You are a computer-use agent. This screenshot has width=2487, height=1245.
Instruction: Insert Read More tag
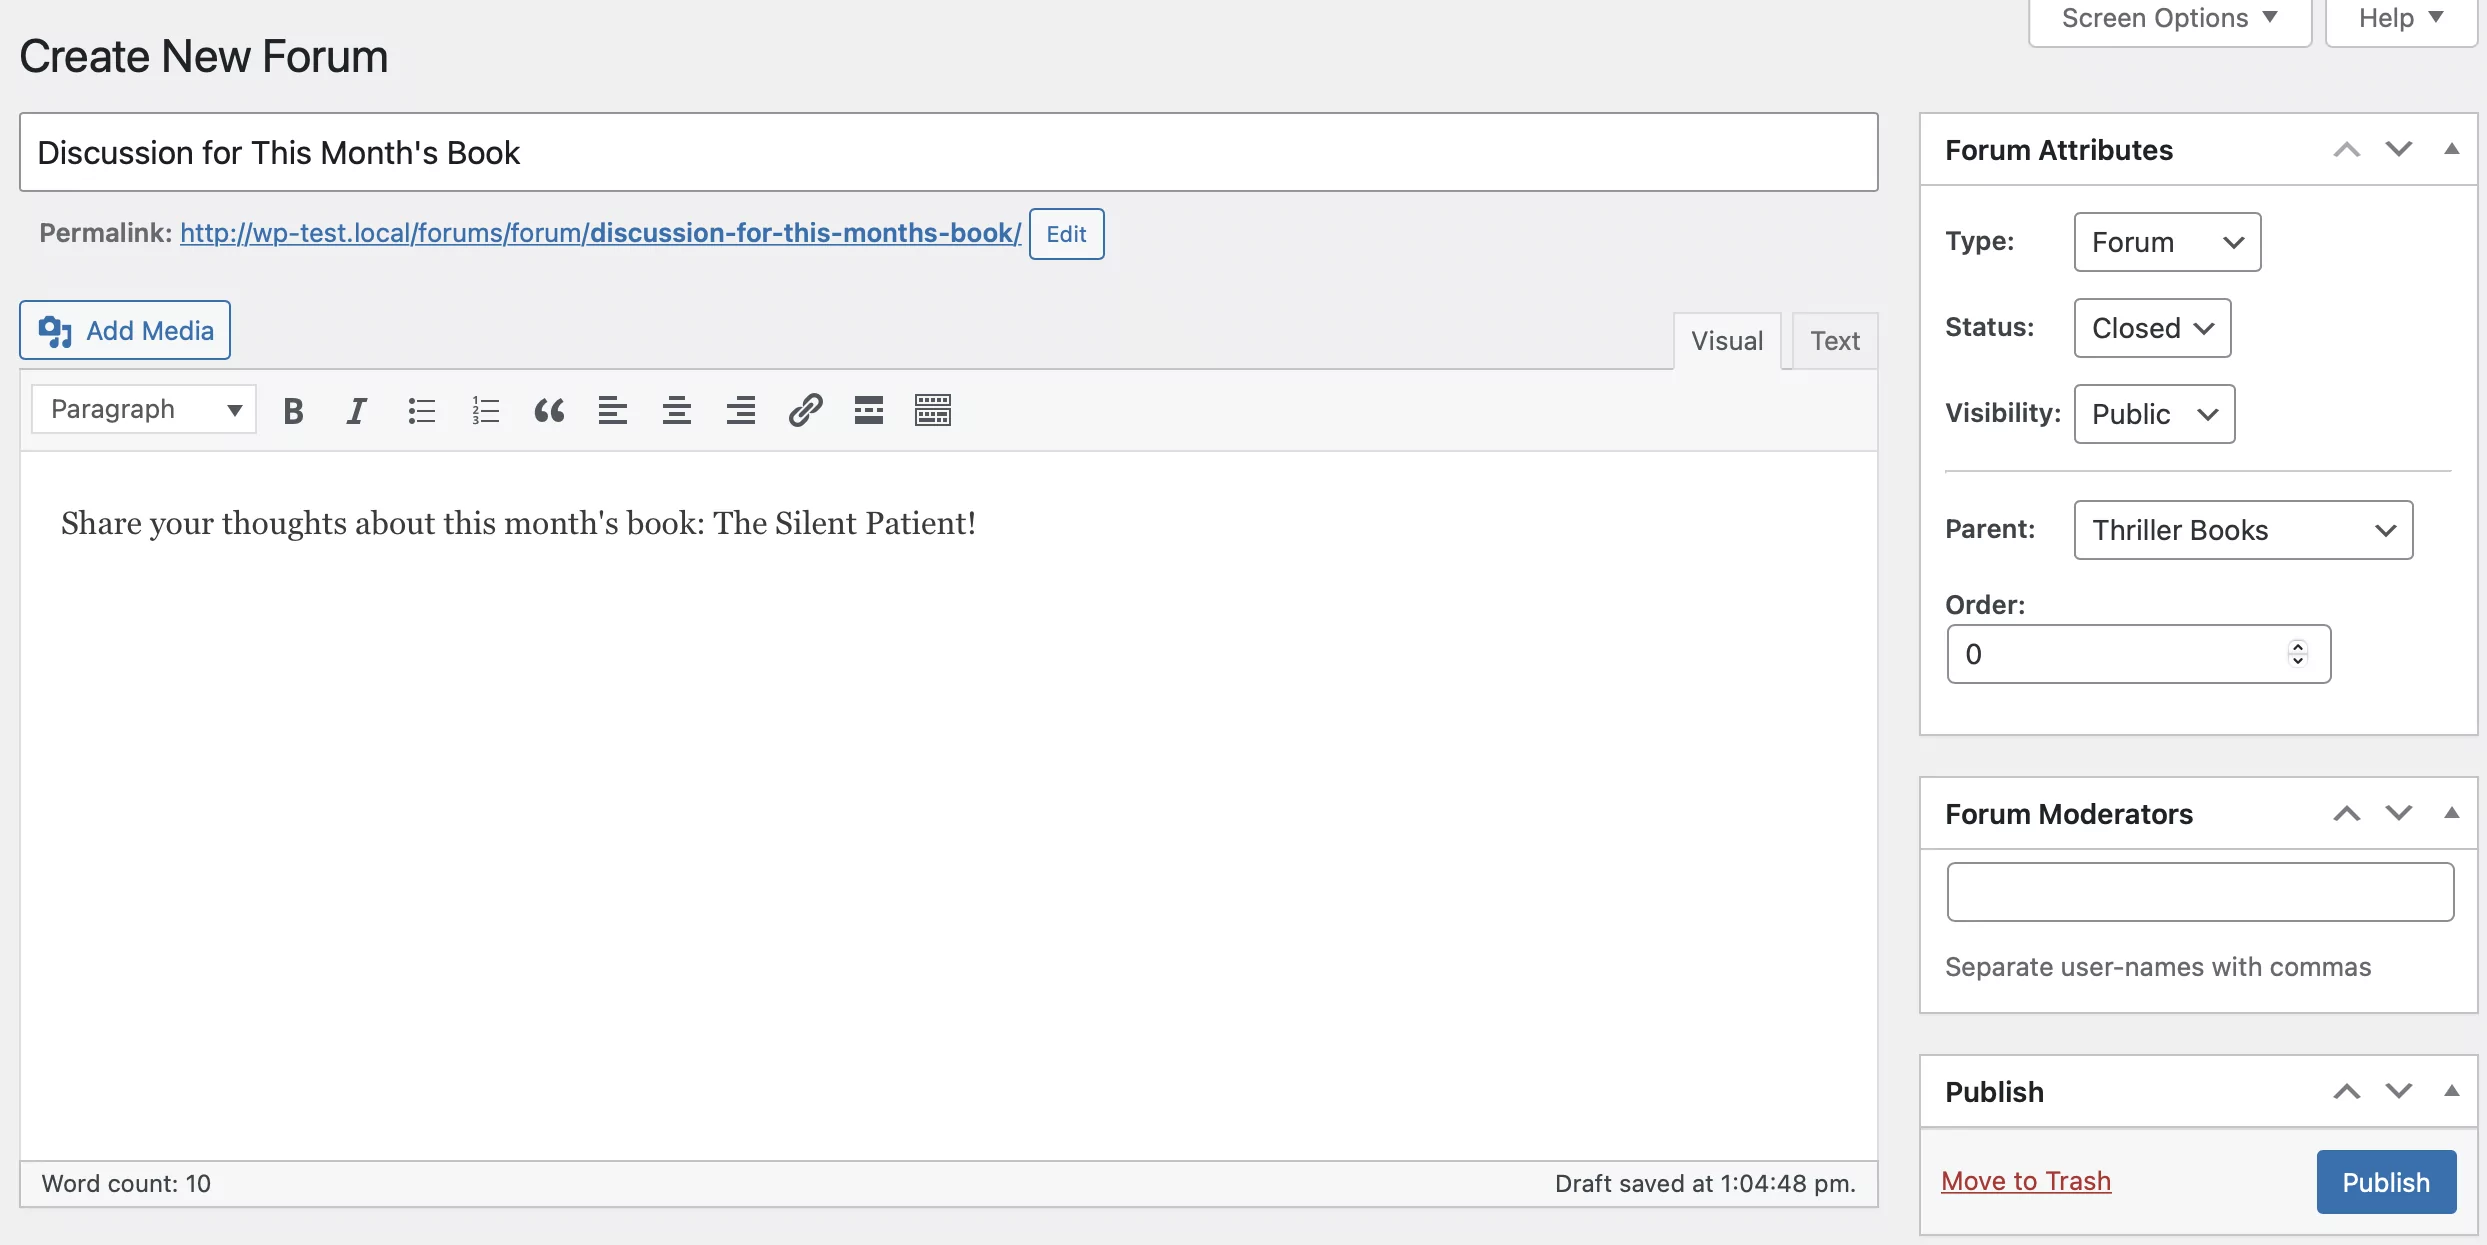(869, 410)
